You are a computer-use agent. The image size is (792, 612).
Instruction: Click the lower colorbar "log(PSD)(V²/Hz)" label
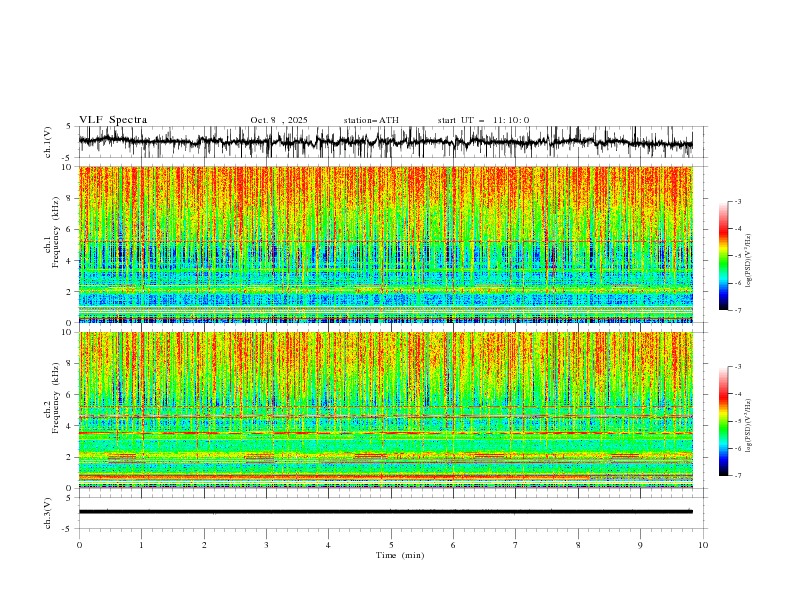749,426
